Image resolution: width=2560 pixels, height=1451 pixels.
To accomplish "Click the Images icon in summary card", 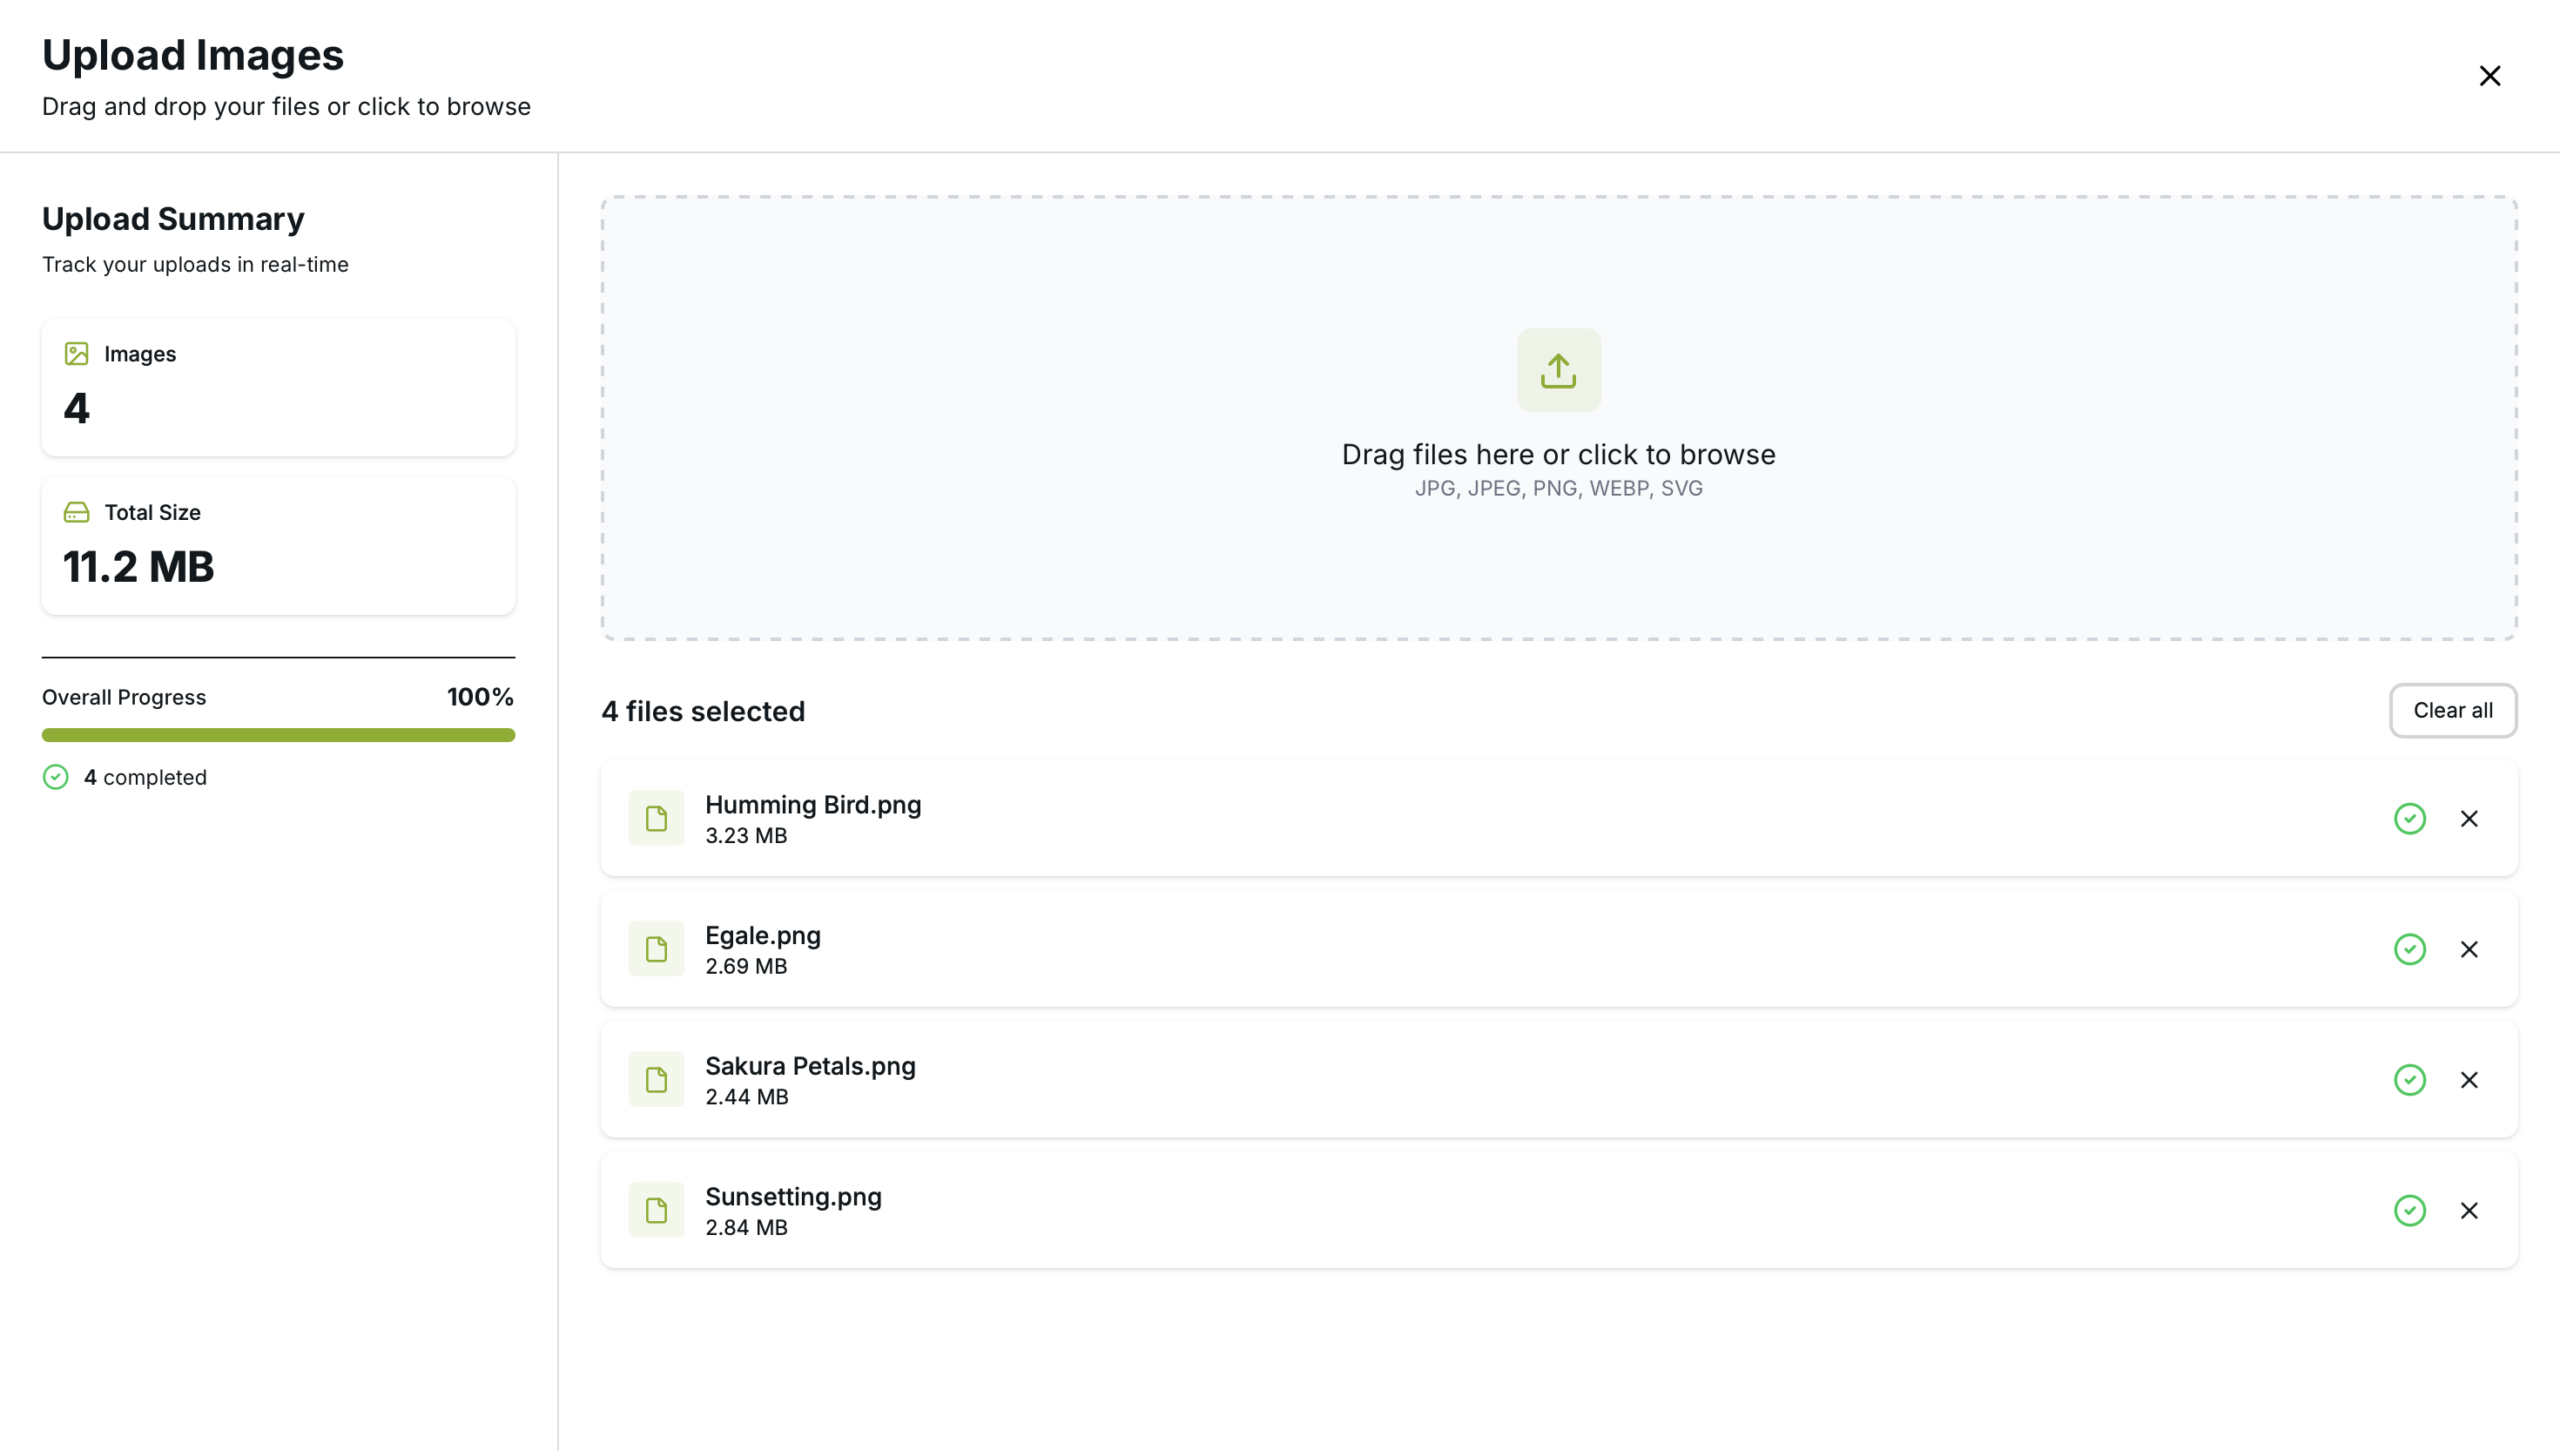I will (76, 354).
